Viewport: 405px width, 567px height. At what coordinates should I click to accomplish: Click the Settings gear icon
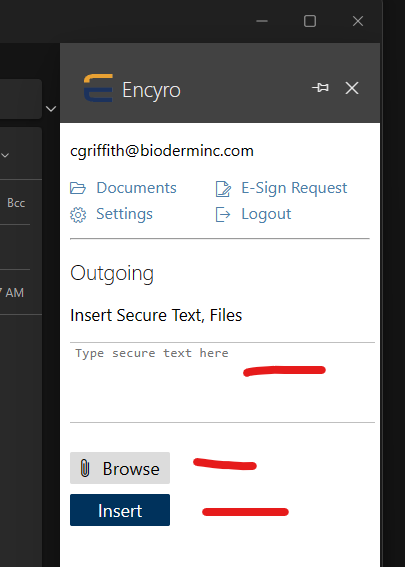pyautogui.click(x=78, y=215)
